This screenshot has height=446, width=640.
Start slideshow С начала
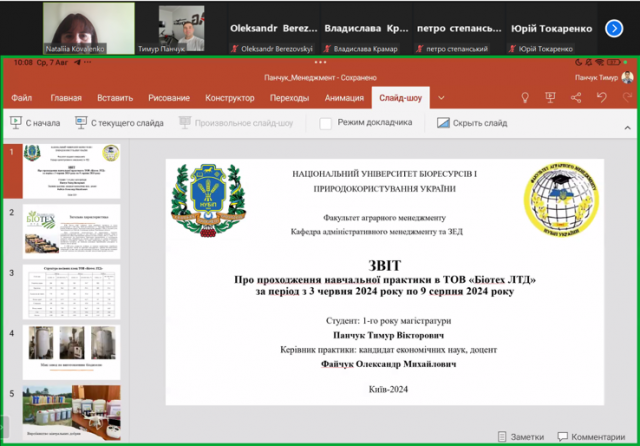(x=35, y=123)
